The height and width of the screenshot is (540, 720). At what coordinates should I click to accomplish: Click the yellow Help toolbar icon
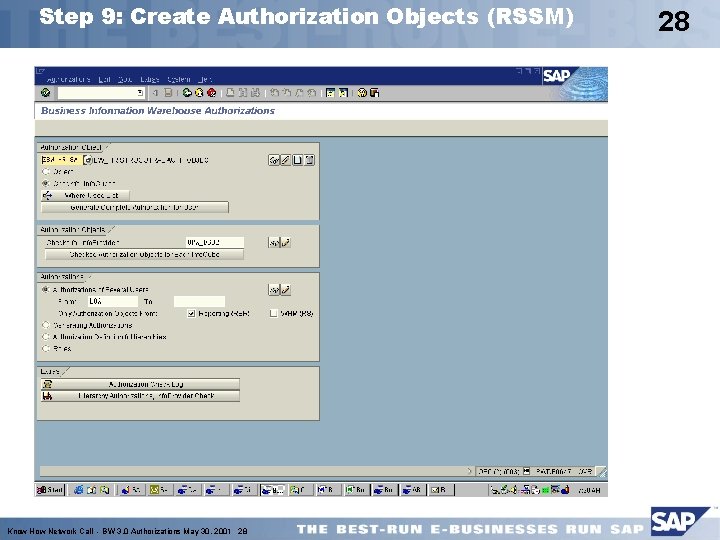click(362, 93)
